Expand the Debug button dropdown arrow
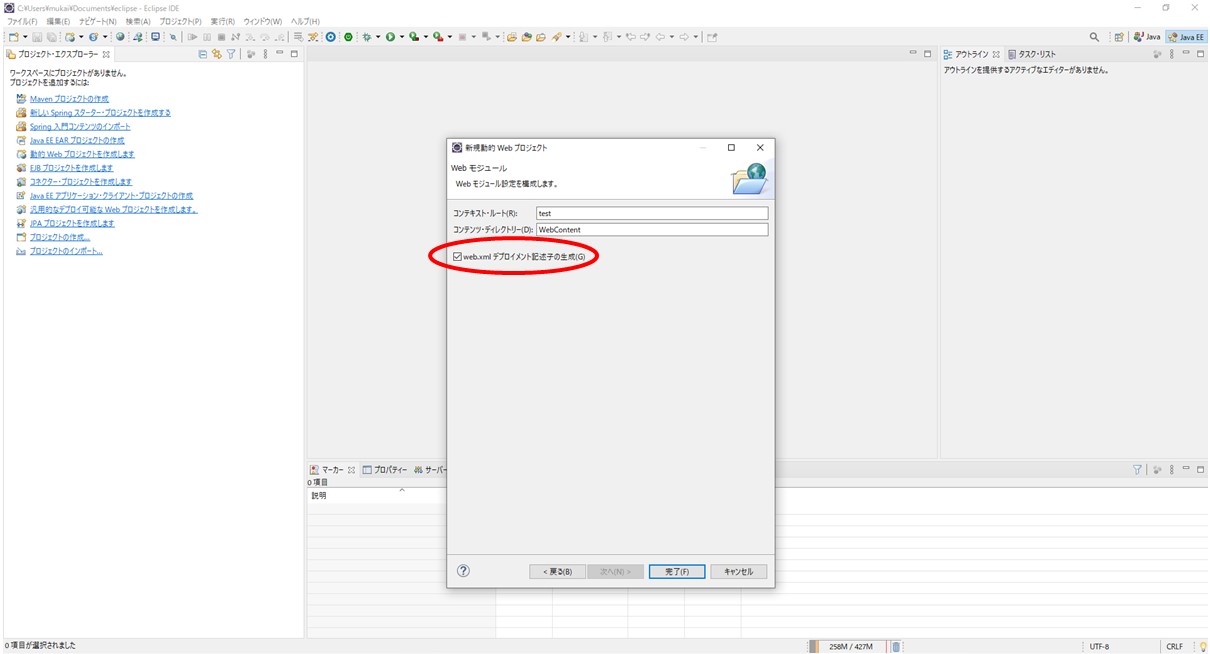Viewport: 1210px width, 654px height. [378, 37]
